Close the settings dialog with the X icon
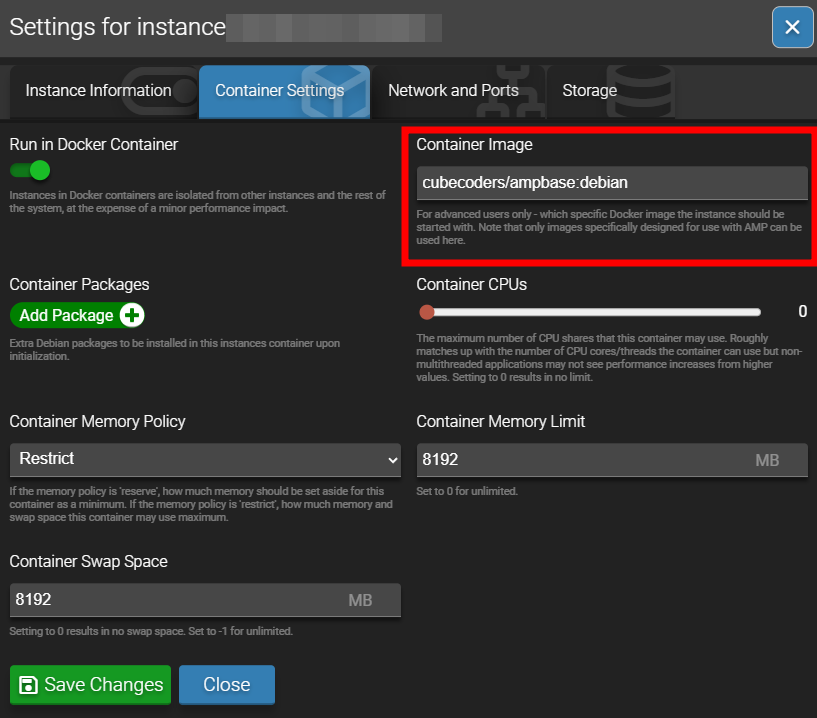This screenshot has height=718, width=817. (x=792, y=27)
